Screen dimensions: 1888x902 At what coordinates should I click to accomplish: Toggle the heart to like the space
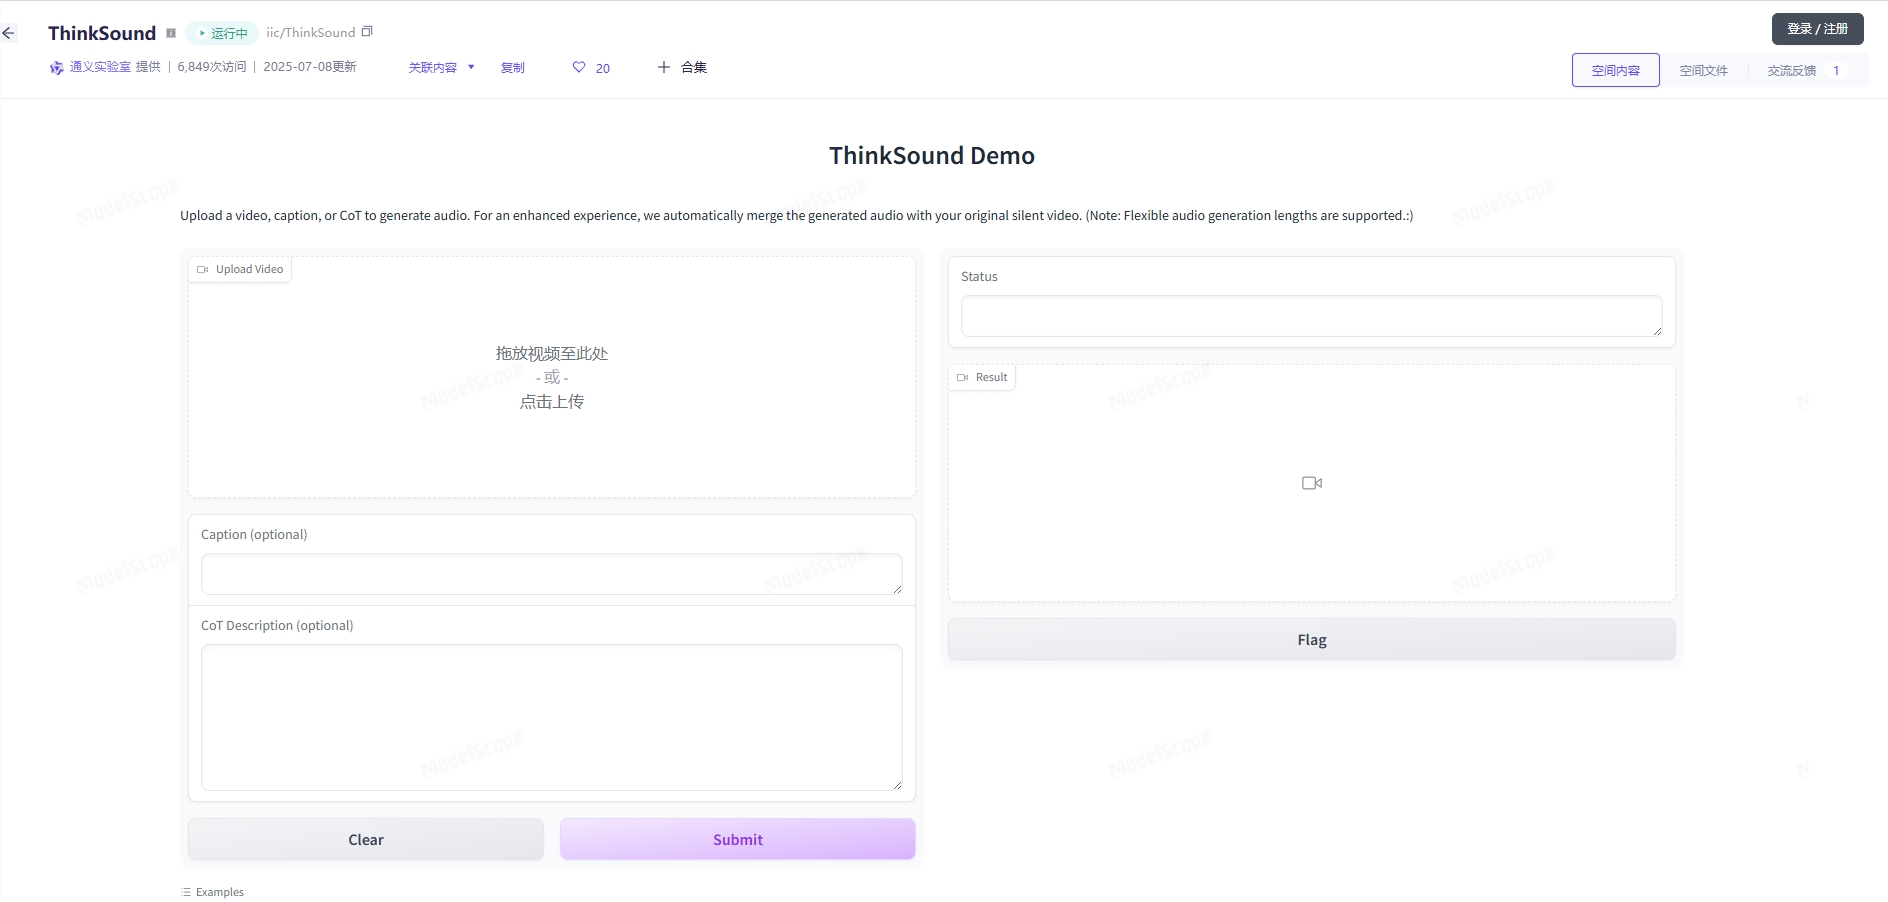[x=579, y=67]
